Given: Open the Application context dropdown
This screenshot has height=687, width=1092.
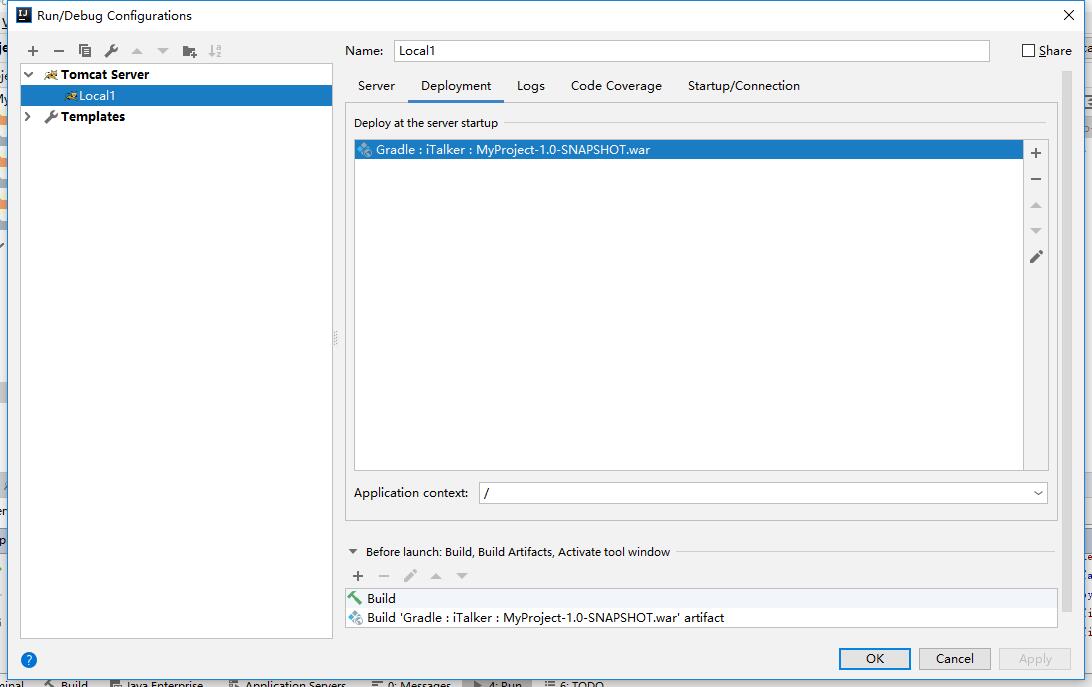Looking at the screenshot, I should click(1038, 493).
